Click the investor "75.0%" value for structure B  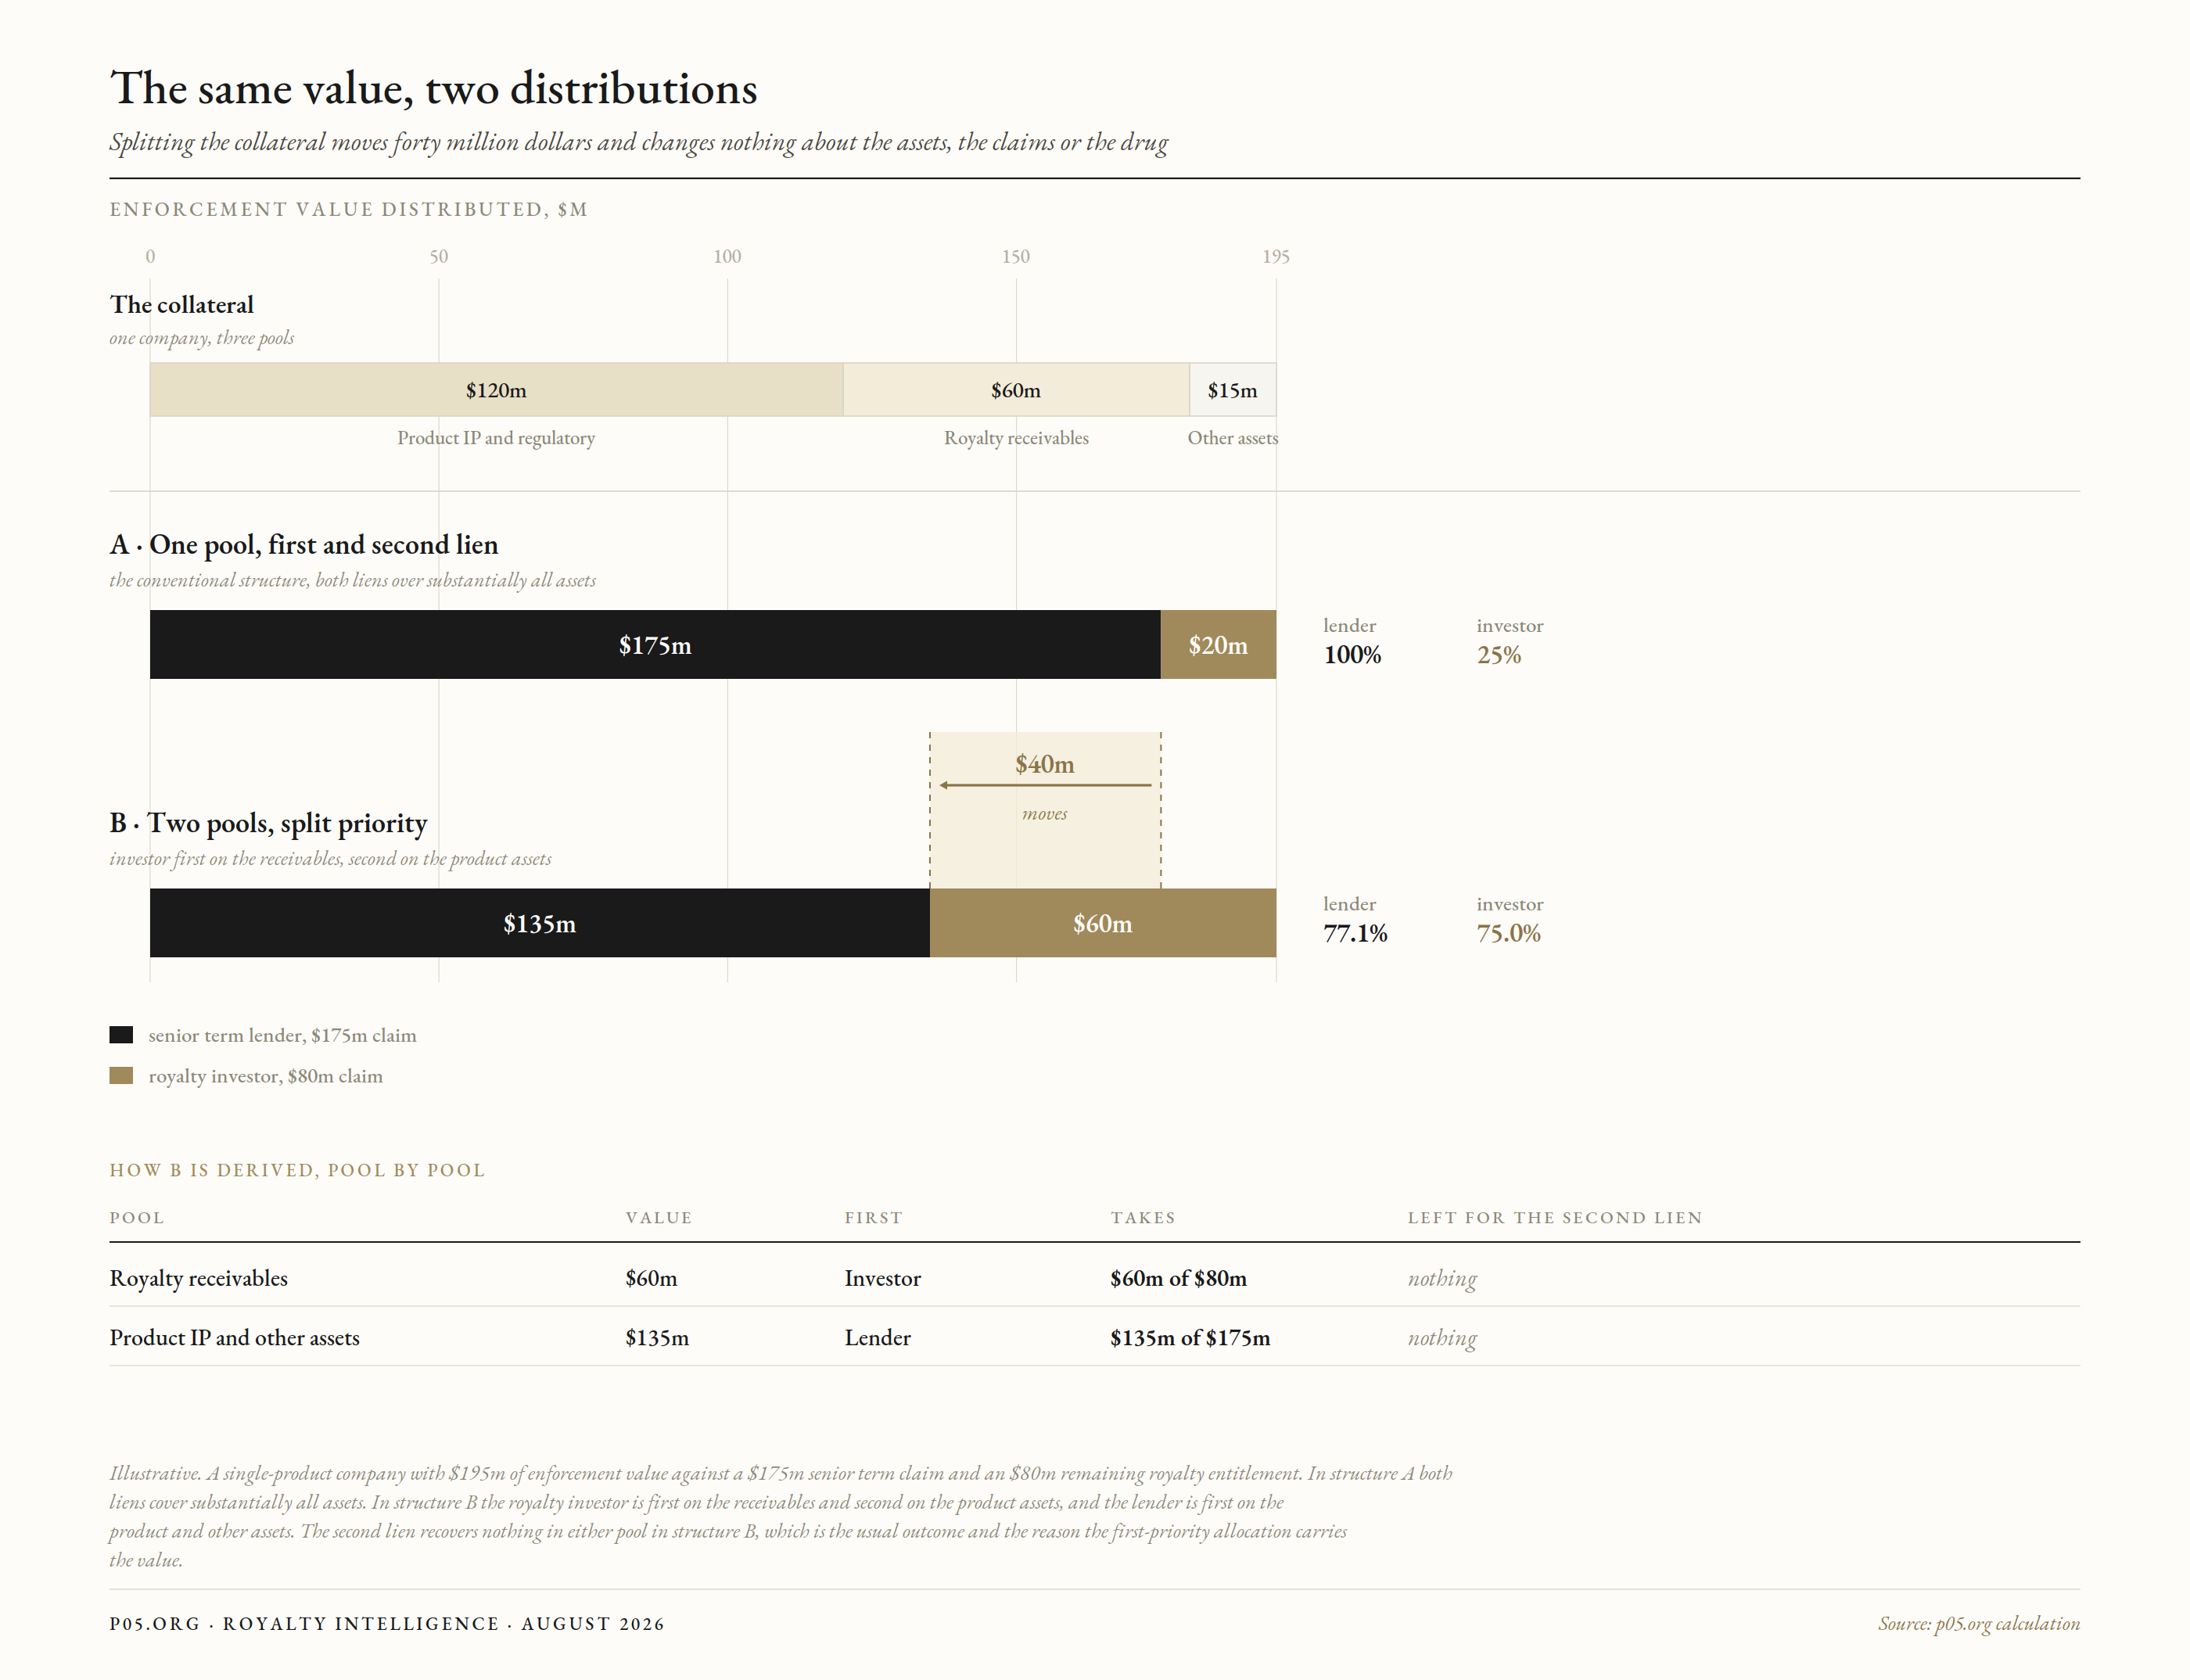pos(1508,933)
